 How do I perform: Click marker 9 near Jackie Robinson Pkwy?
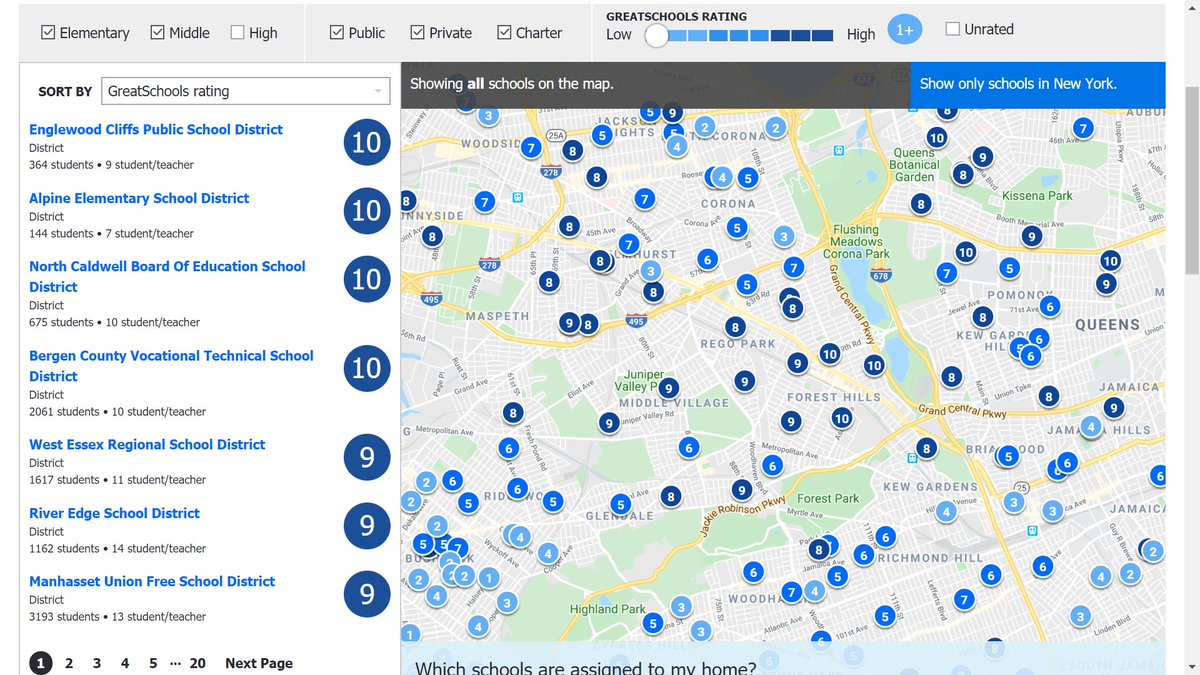741,490
